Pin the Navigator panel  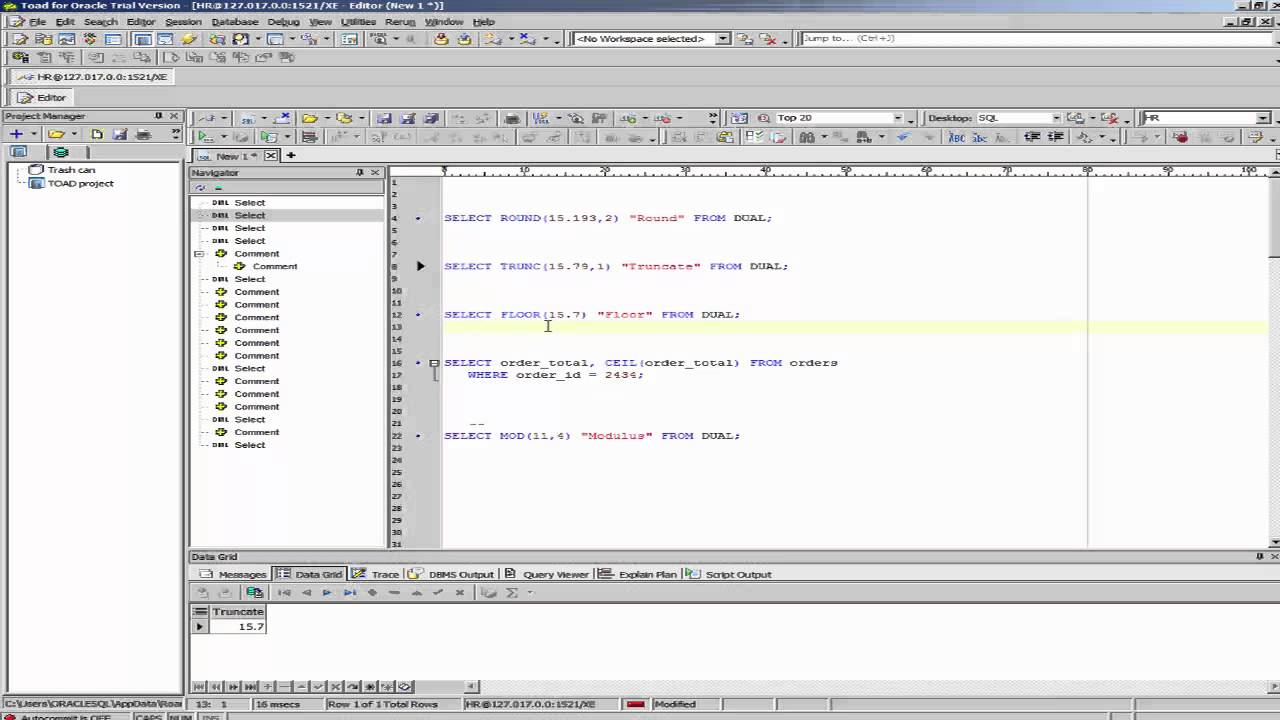360,173
